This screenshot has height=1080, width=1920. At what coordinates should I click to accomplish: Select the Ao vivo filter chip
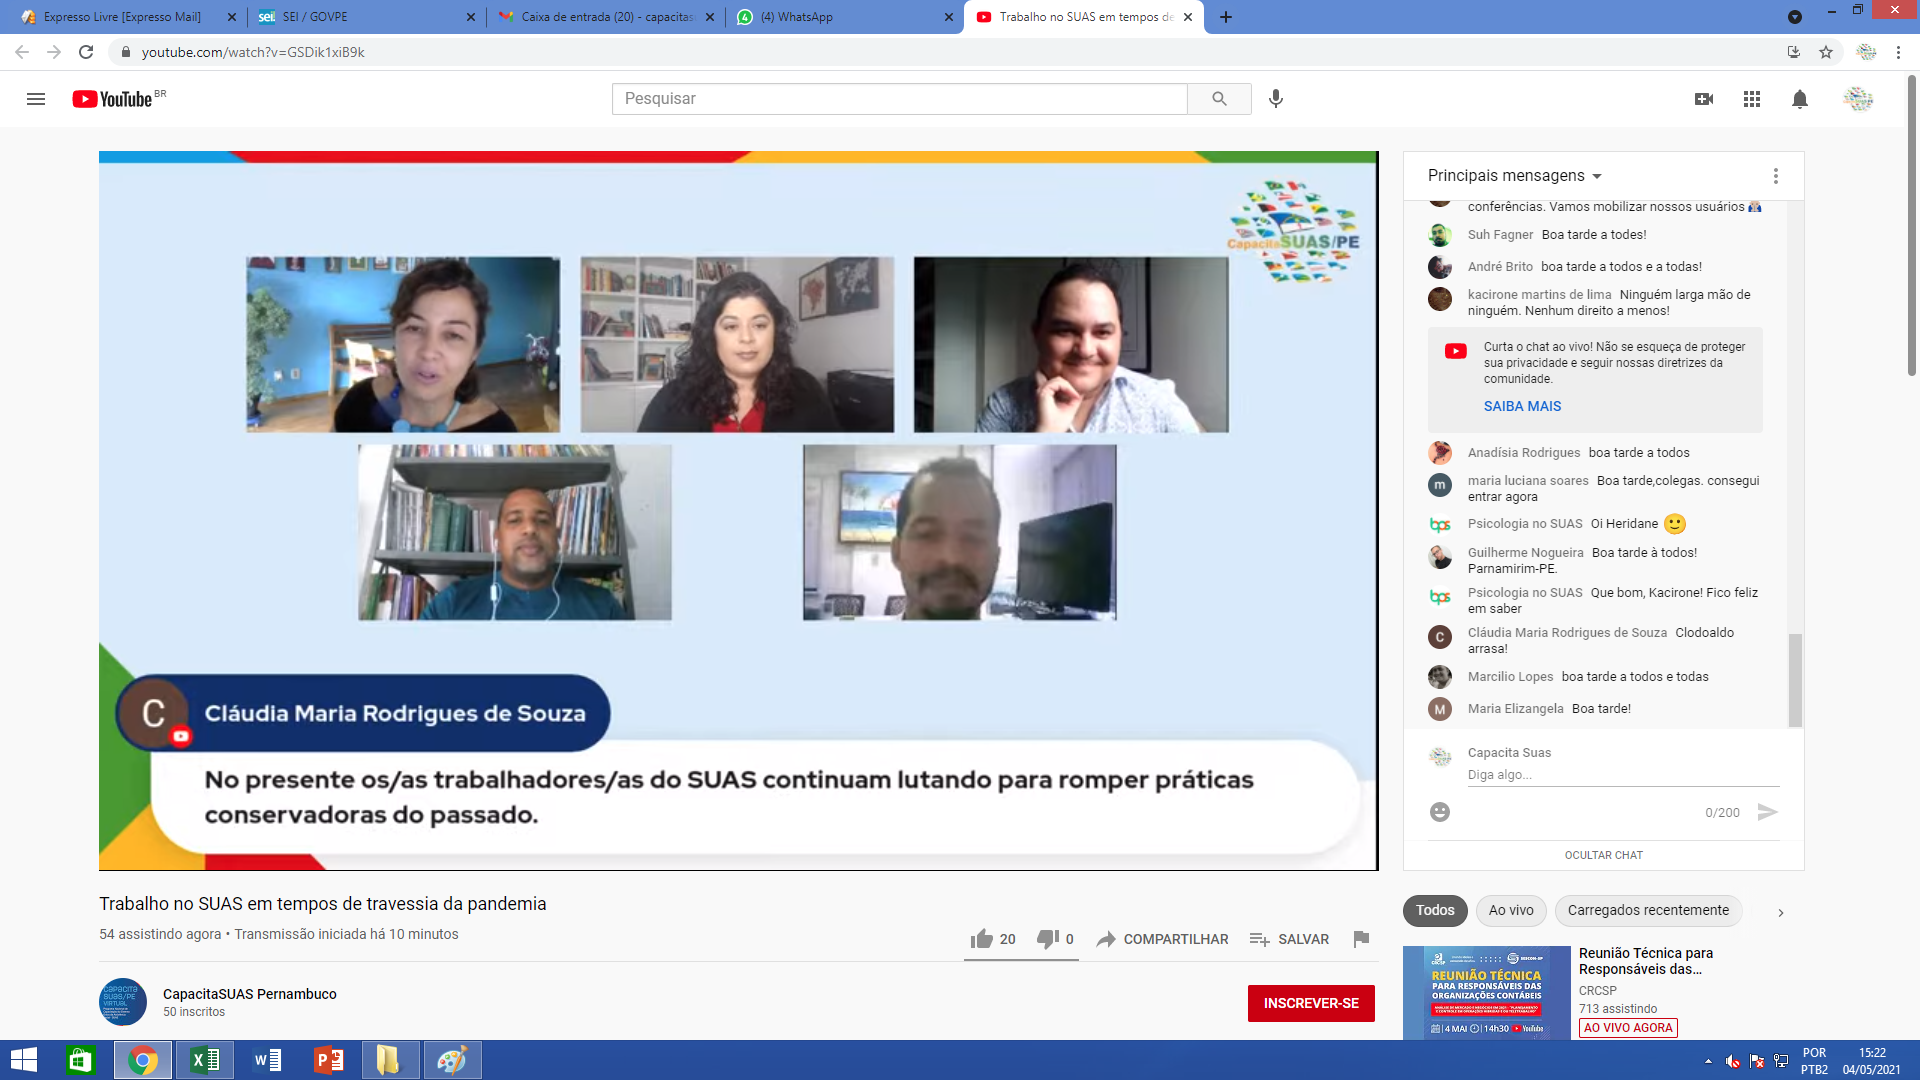1510,910
